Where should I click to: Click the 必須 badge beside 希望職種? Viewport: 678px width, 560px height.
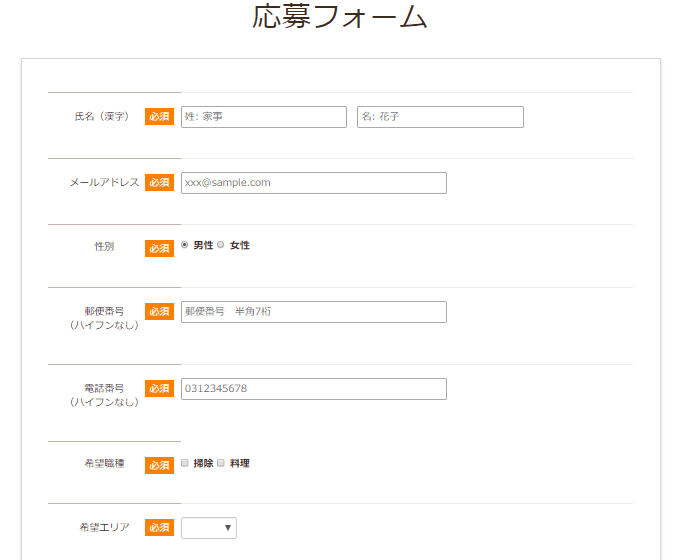[159, 465]
